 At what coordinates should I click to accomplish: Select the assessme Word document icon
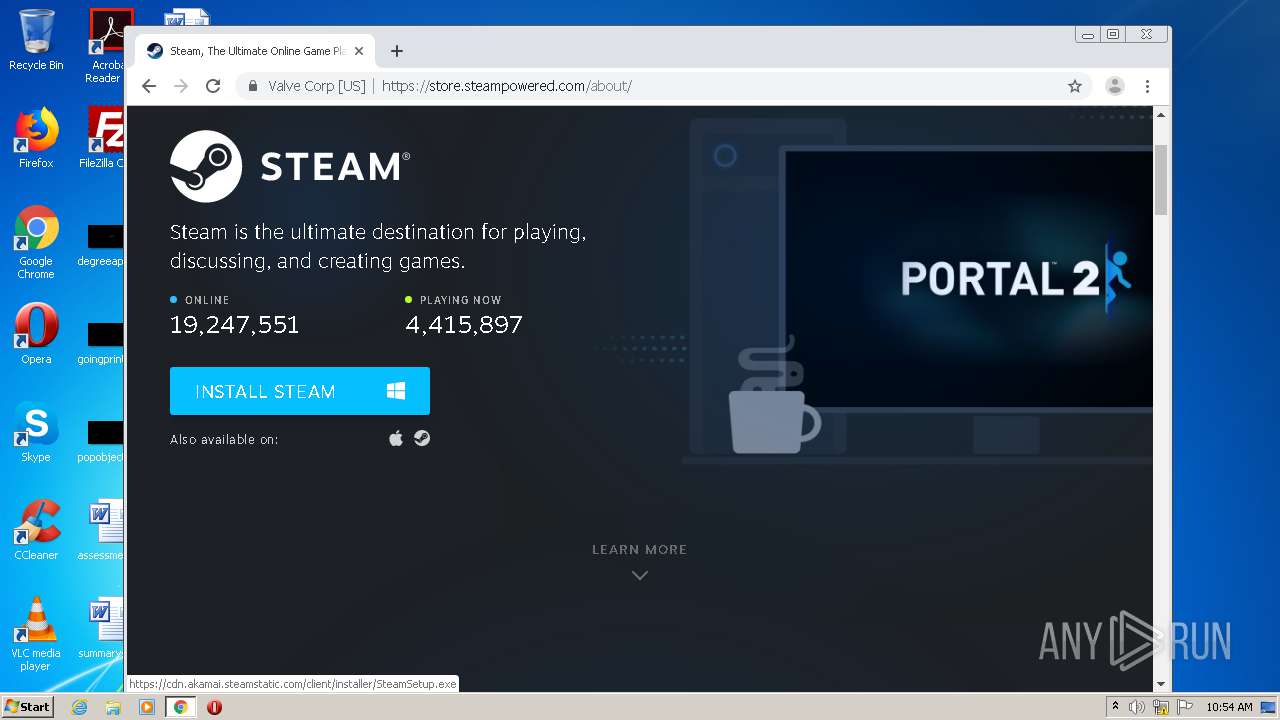tap(102, 530)
